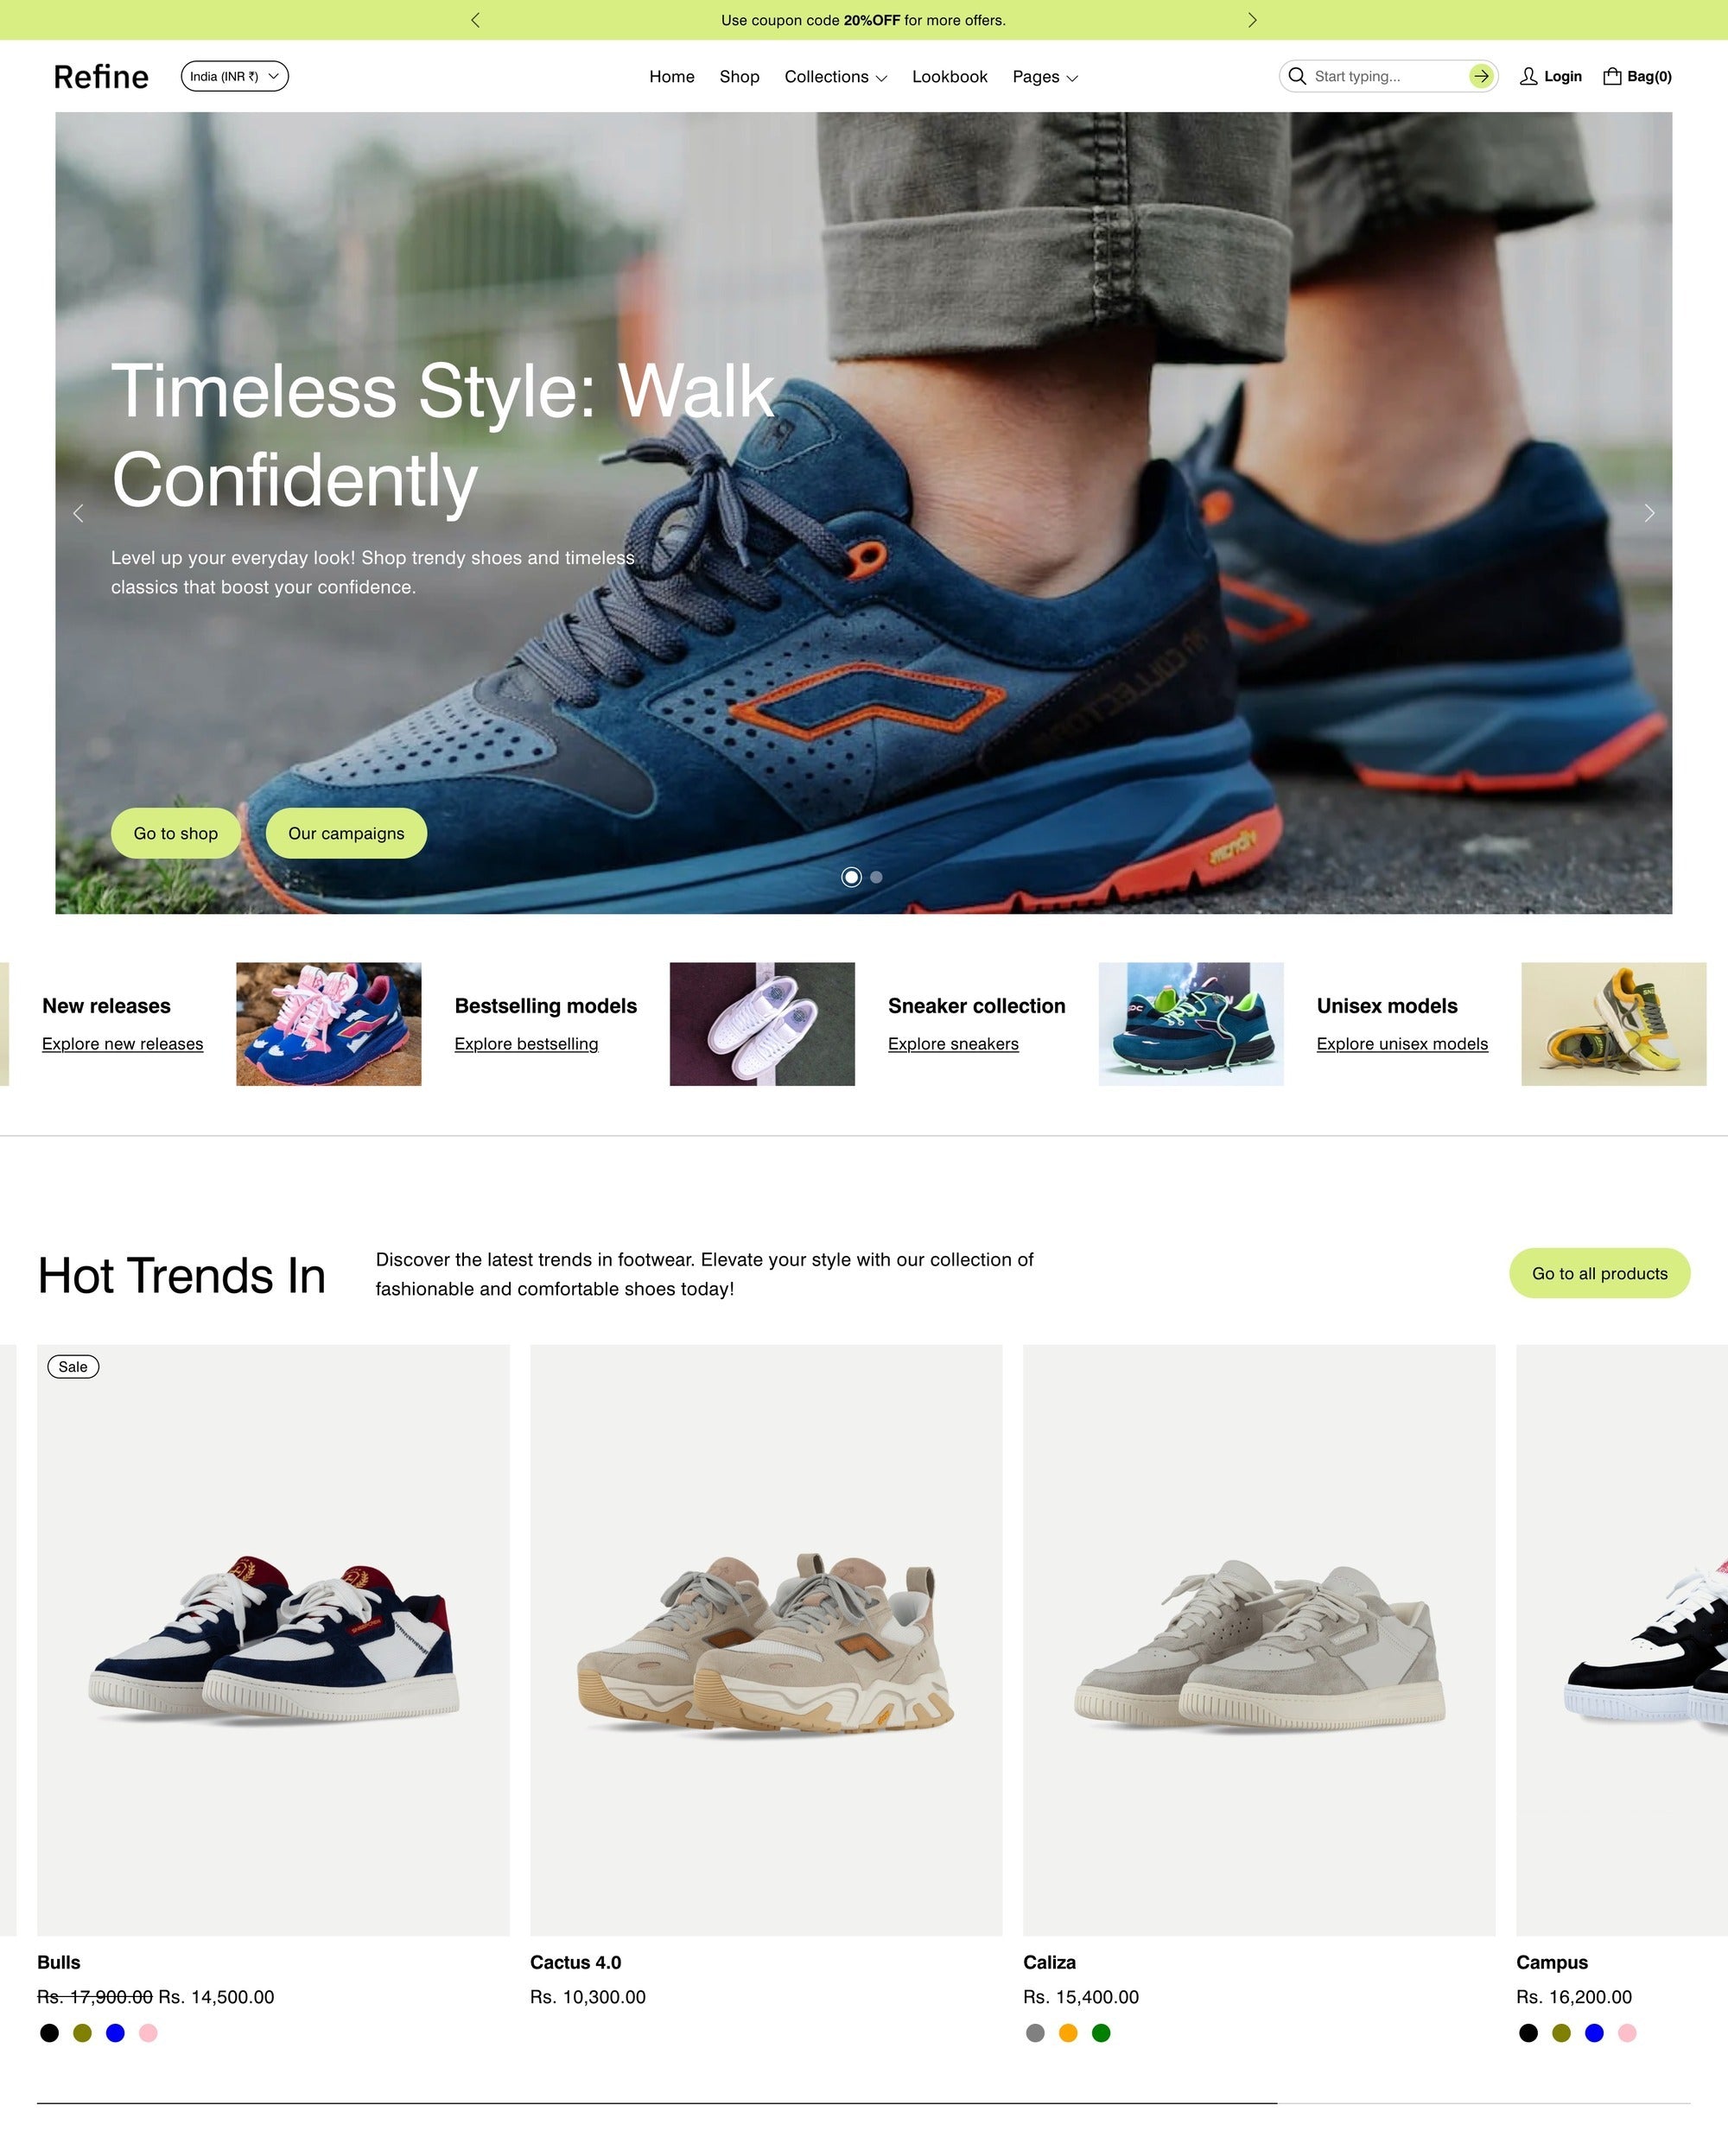
Task: Click the back arrow in announcement bar
Action: tap(478, 19)
